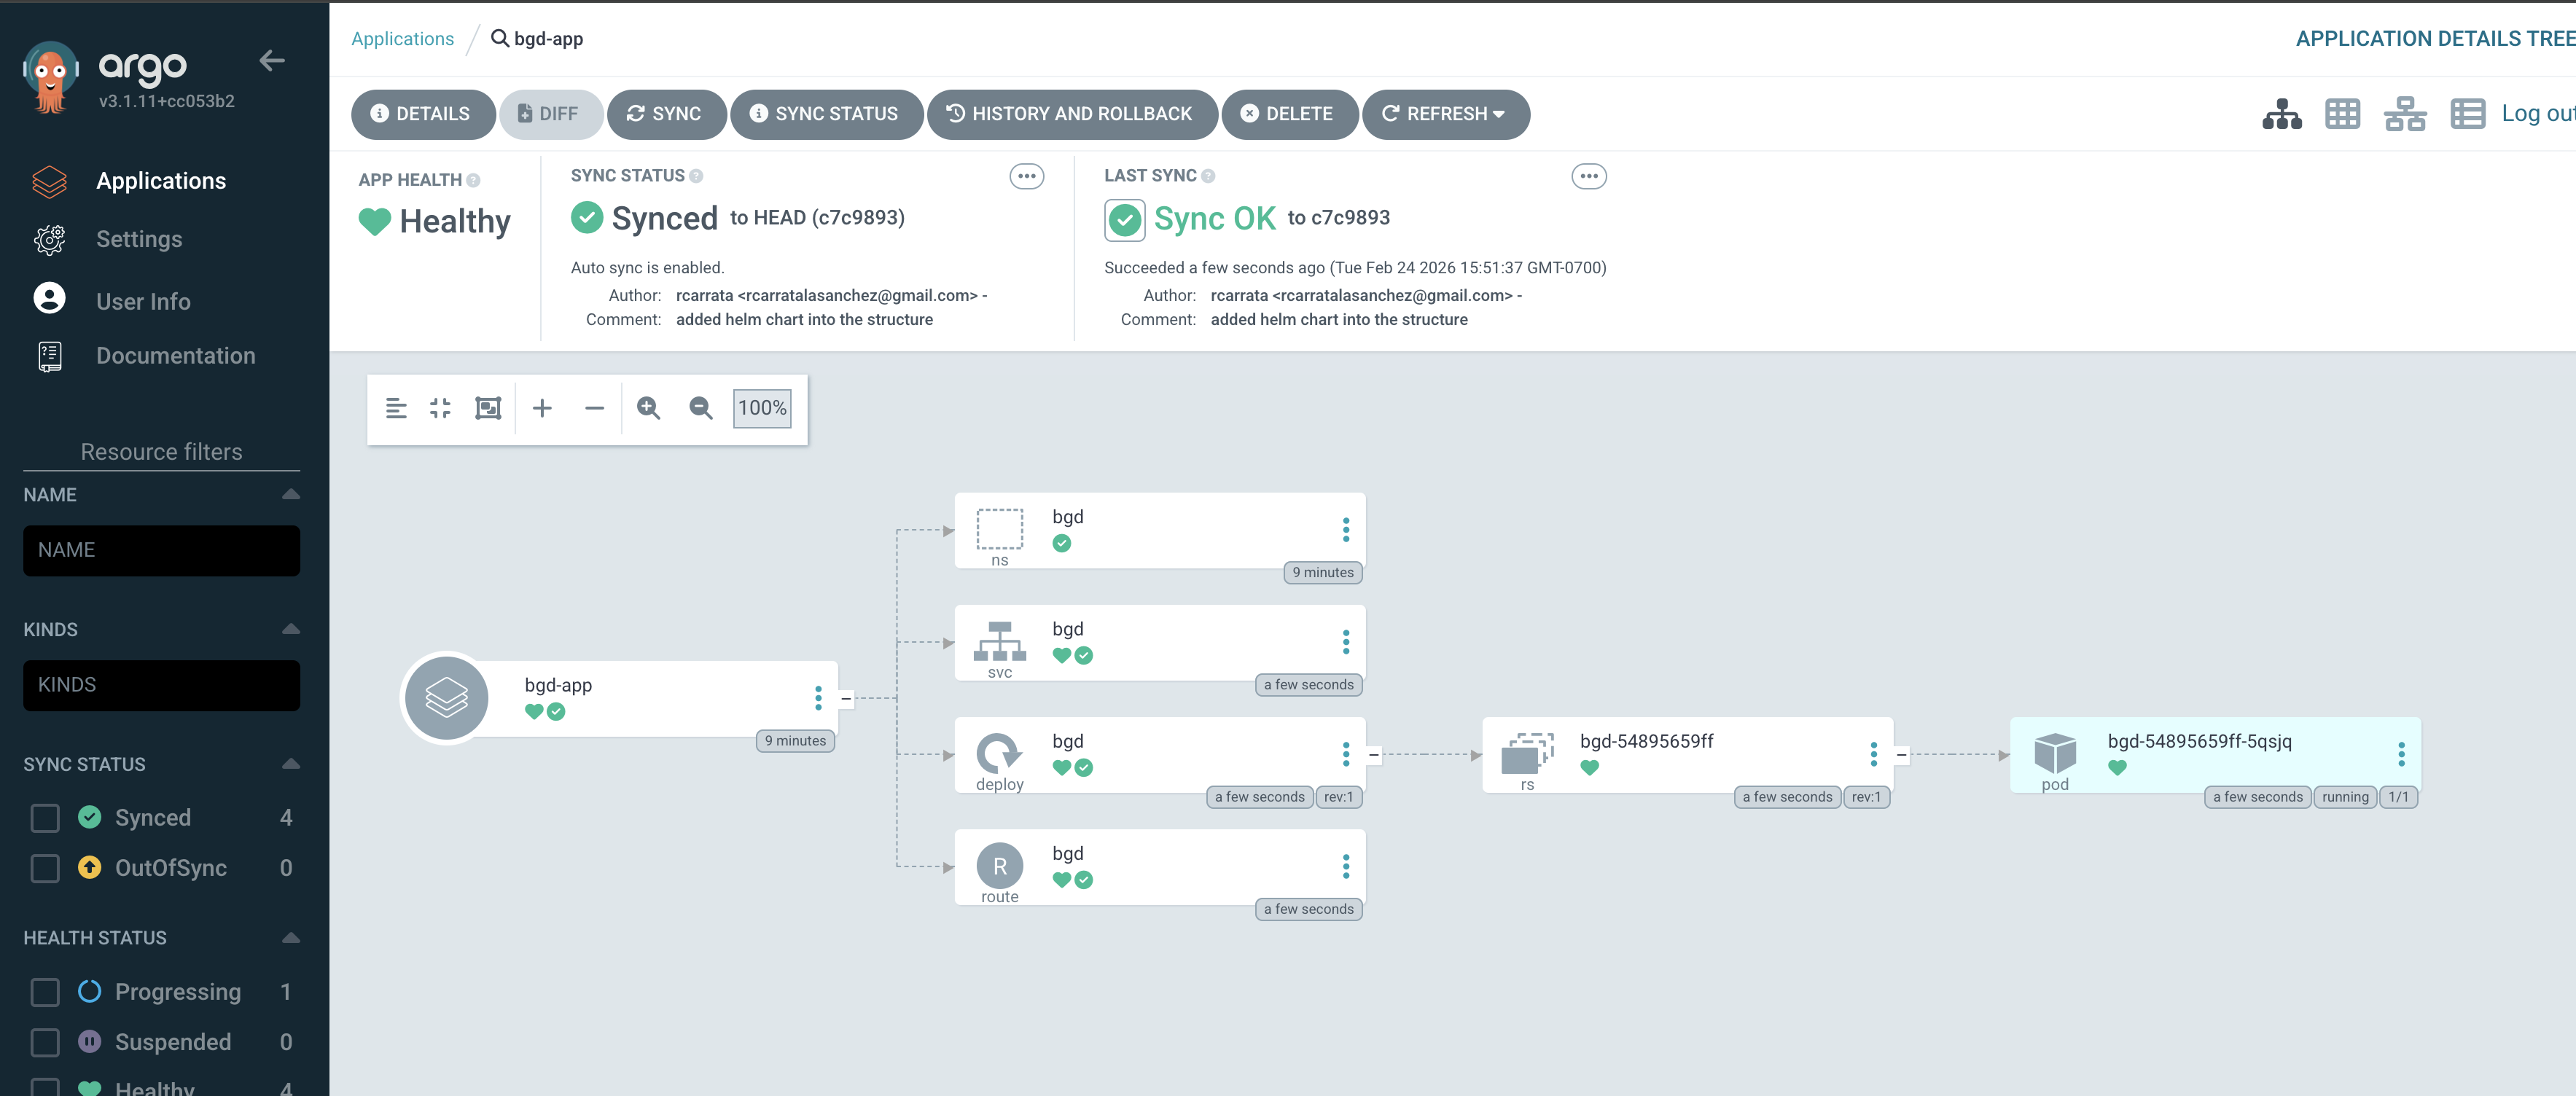
Task: Open Settings in the sidebar
Action: click(x=139, y=239)
